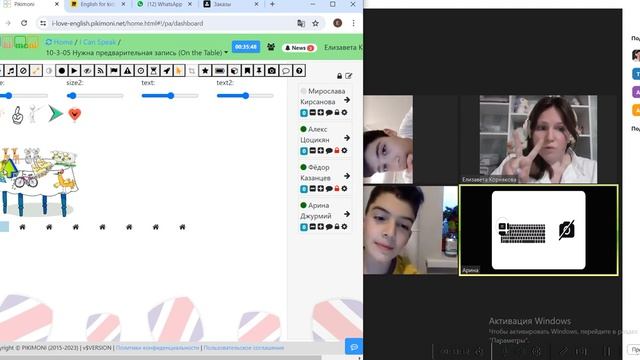
Task: Open blue chat widget button
Action: coord(353,347)
